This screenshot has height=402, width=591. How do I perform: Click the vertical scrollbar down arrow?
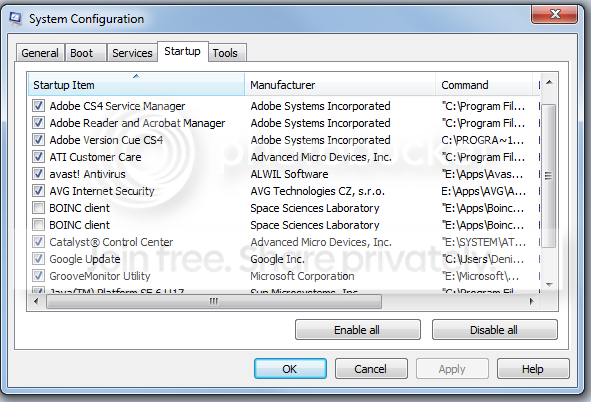point(549,284)
